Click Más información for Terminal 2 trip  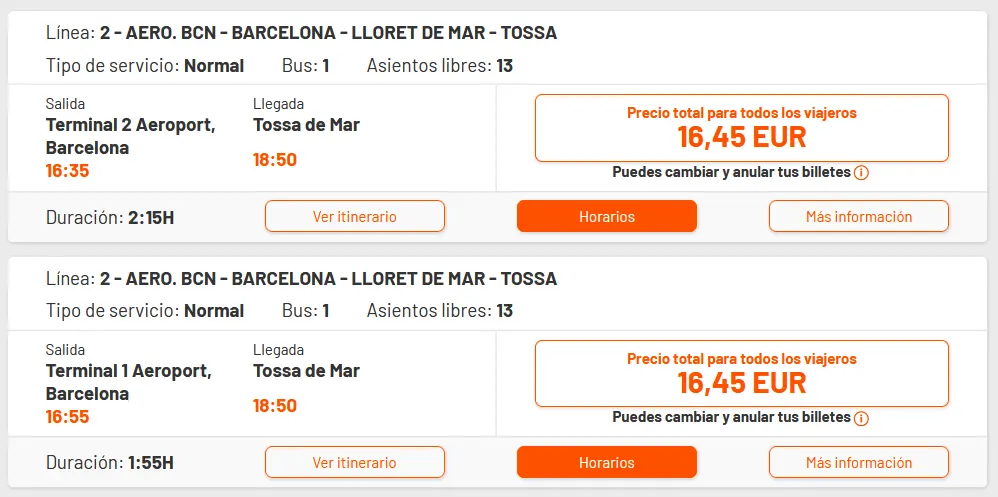(x=858, y=216)
